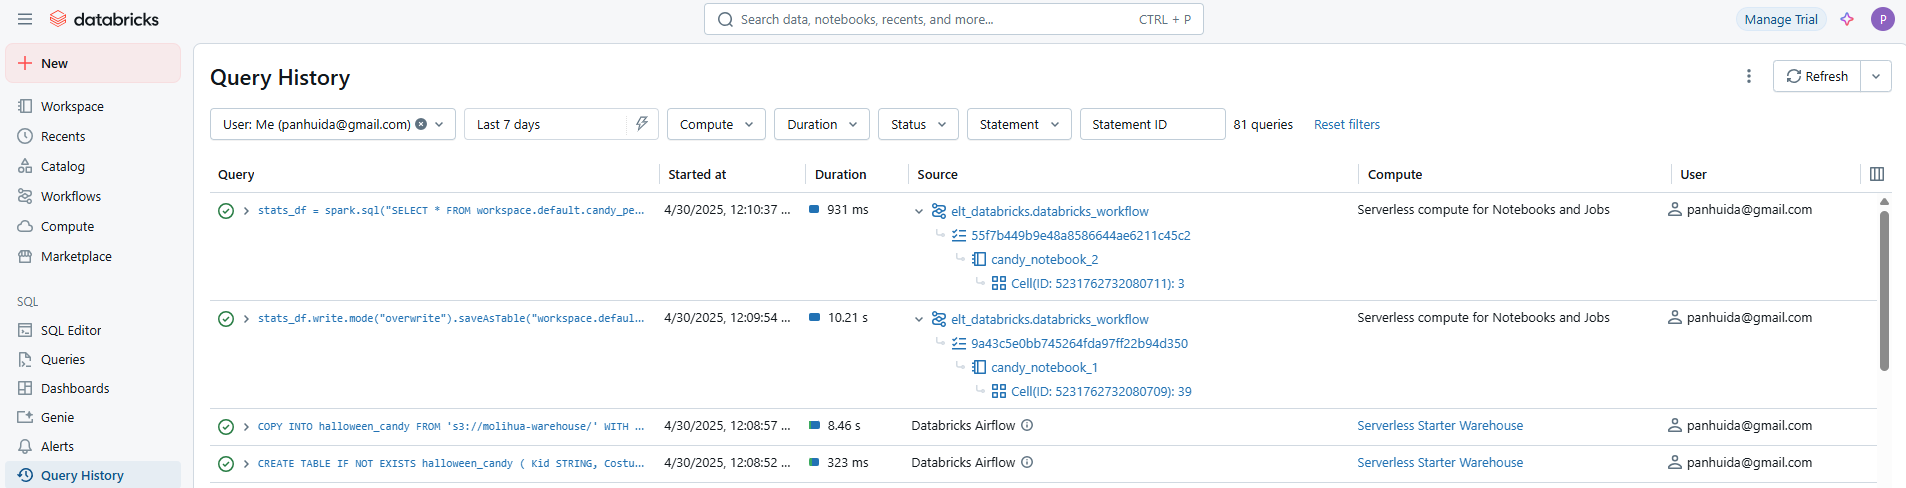Click the workflow icon in the first row source

(939, 211)
